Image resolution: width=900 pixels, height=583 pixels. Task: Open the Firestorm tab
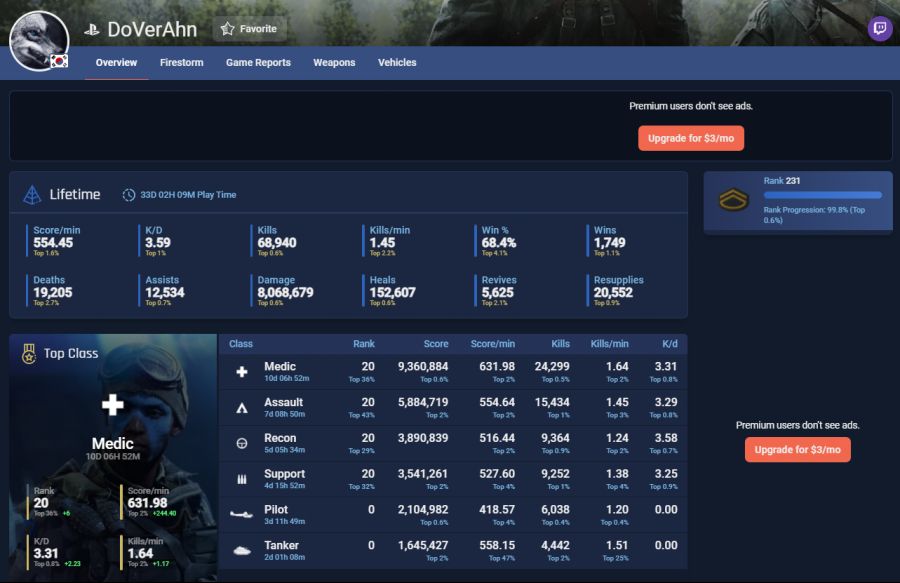(x=181, y=62)
